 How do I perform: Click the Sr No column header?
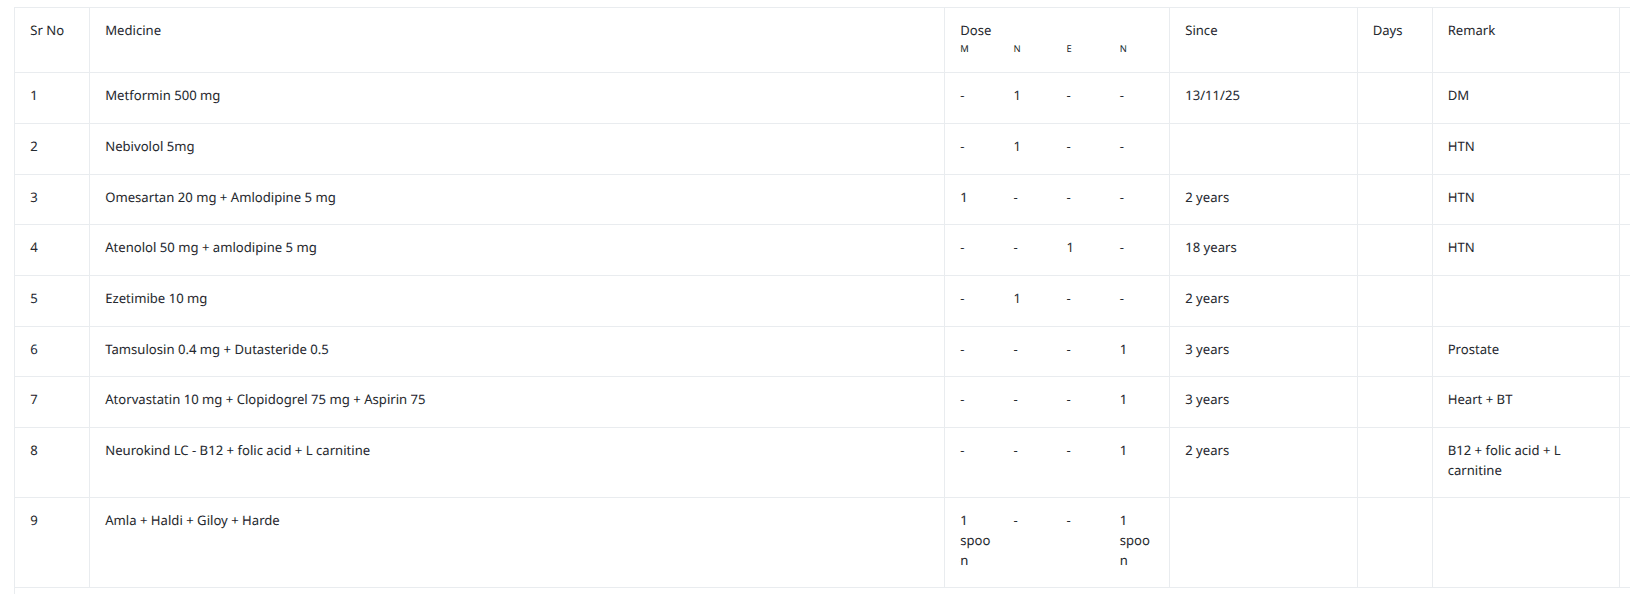coord(47,31)
